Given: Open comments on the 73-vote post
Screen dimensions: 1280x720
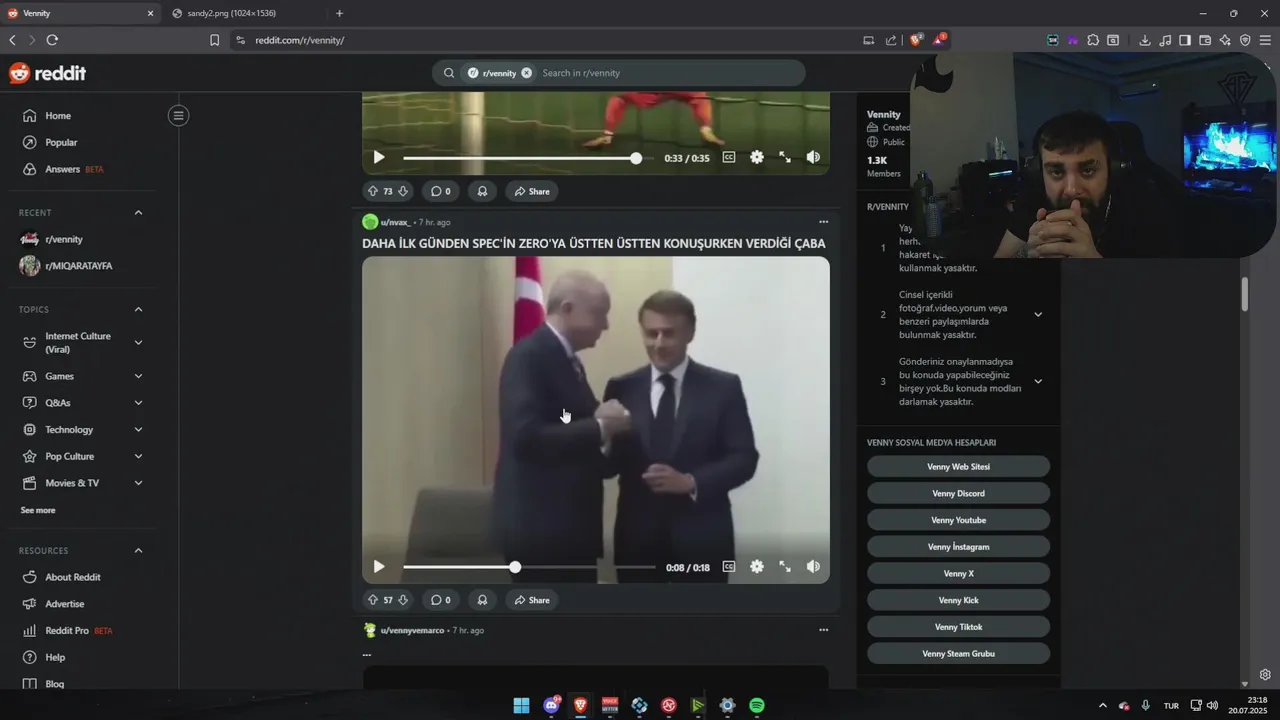Looking at the screenshot, I should [x=441, y=191].
